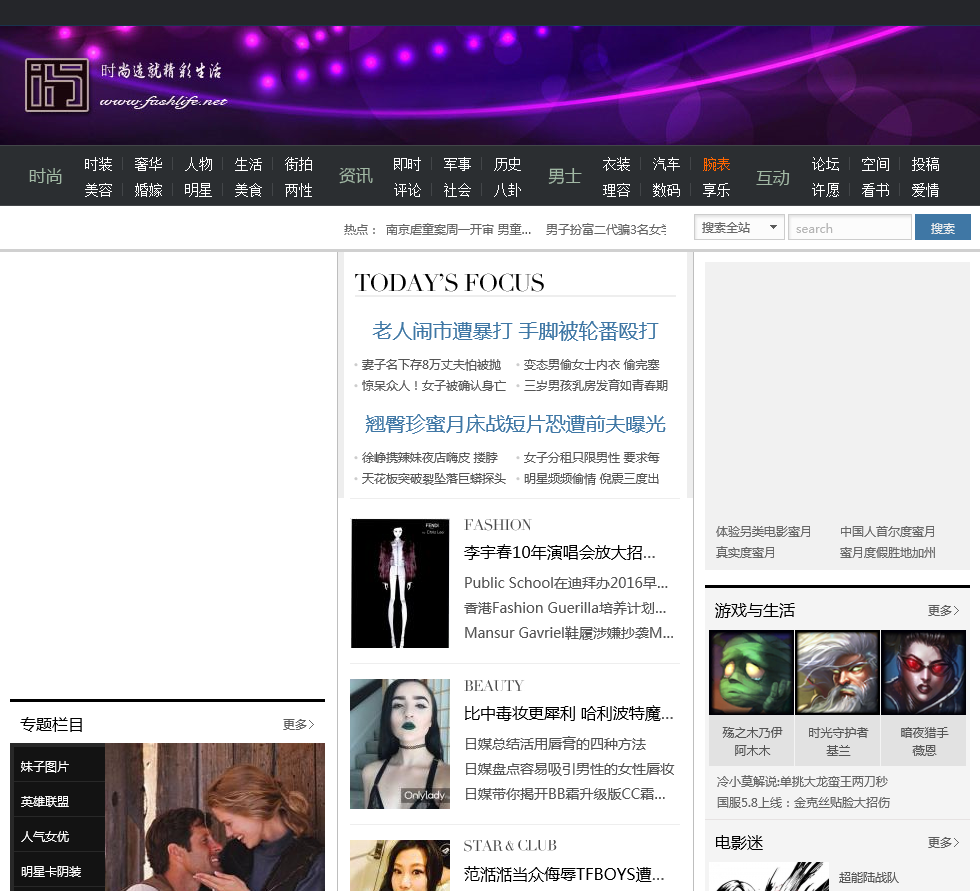Screen dimensions: 980x891
Task: Open the 阿木木 champion thumbnail
Action: click(x=751, y=672)
